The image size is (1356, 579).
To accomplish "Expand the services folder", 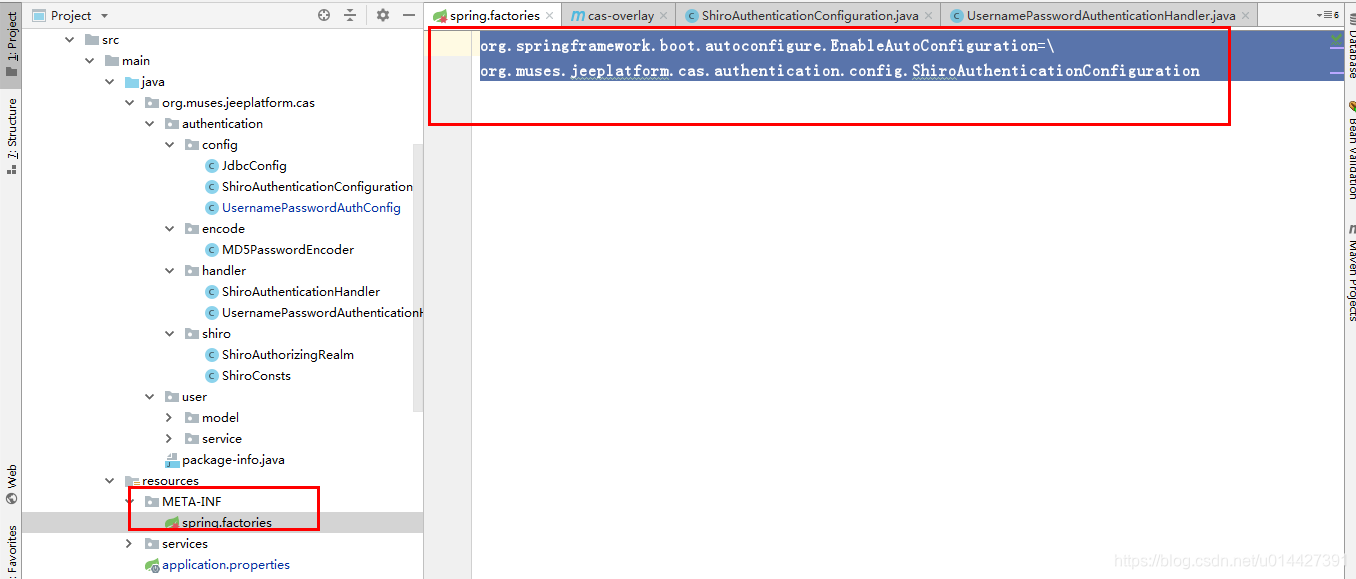I will click(129, 544).
